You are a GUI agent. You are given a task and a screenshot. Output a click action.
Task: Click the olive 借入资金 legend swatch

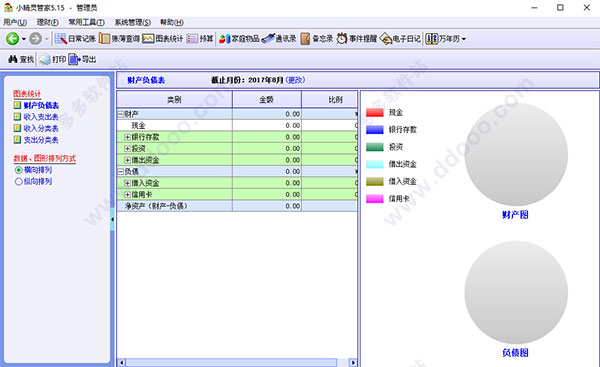[x=375, y=181]
